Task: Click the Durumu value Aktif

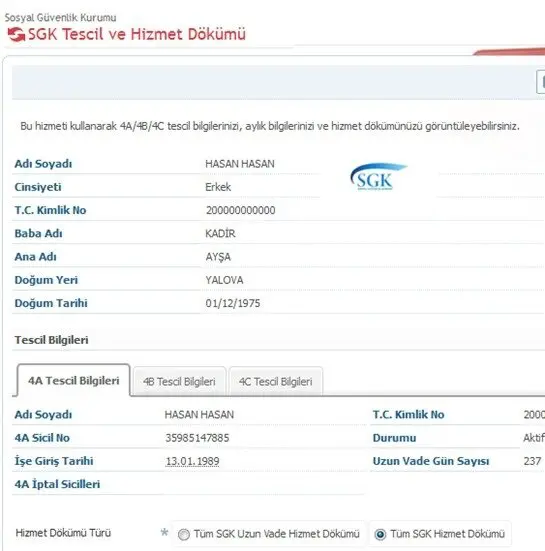Action: point(534,438)
